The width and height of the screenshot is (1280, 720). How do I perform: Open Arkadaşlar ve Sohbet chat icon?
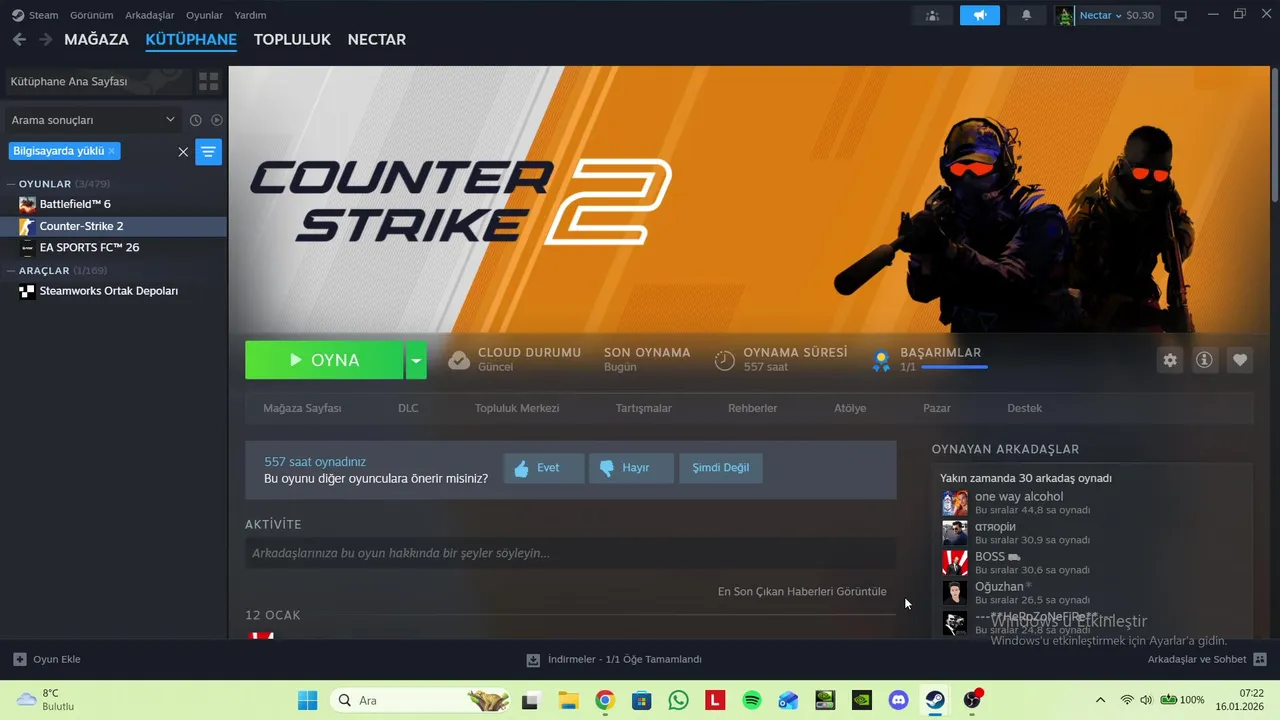1260,659
